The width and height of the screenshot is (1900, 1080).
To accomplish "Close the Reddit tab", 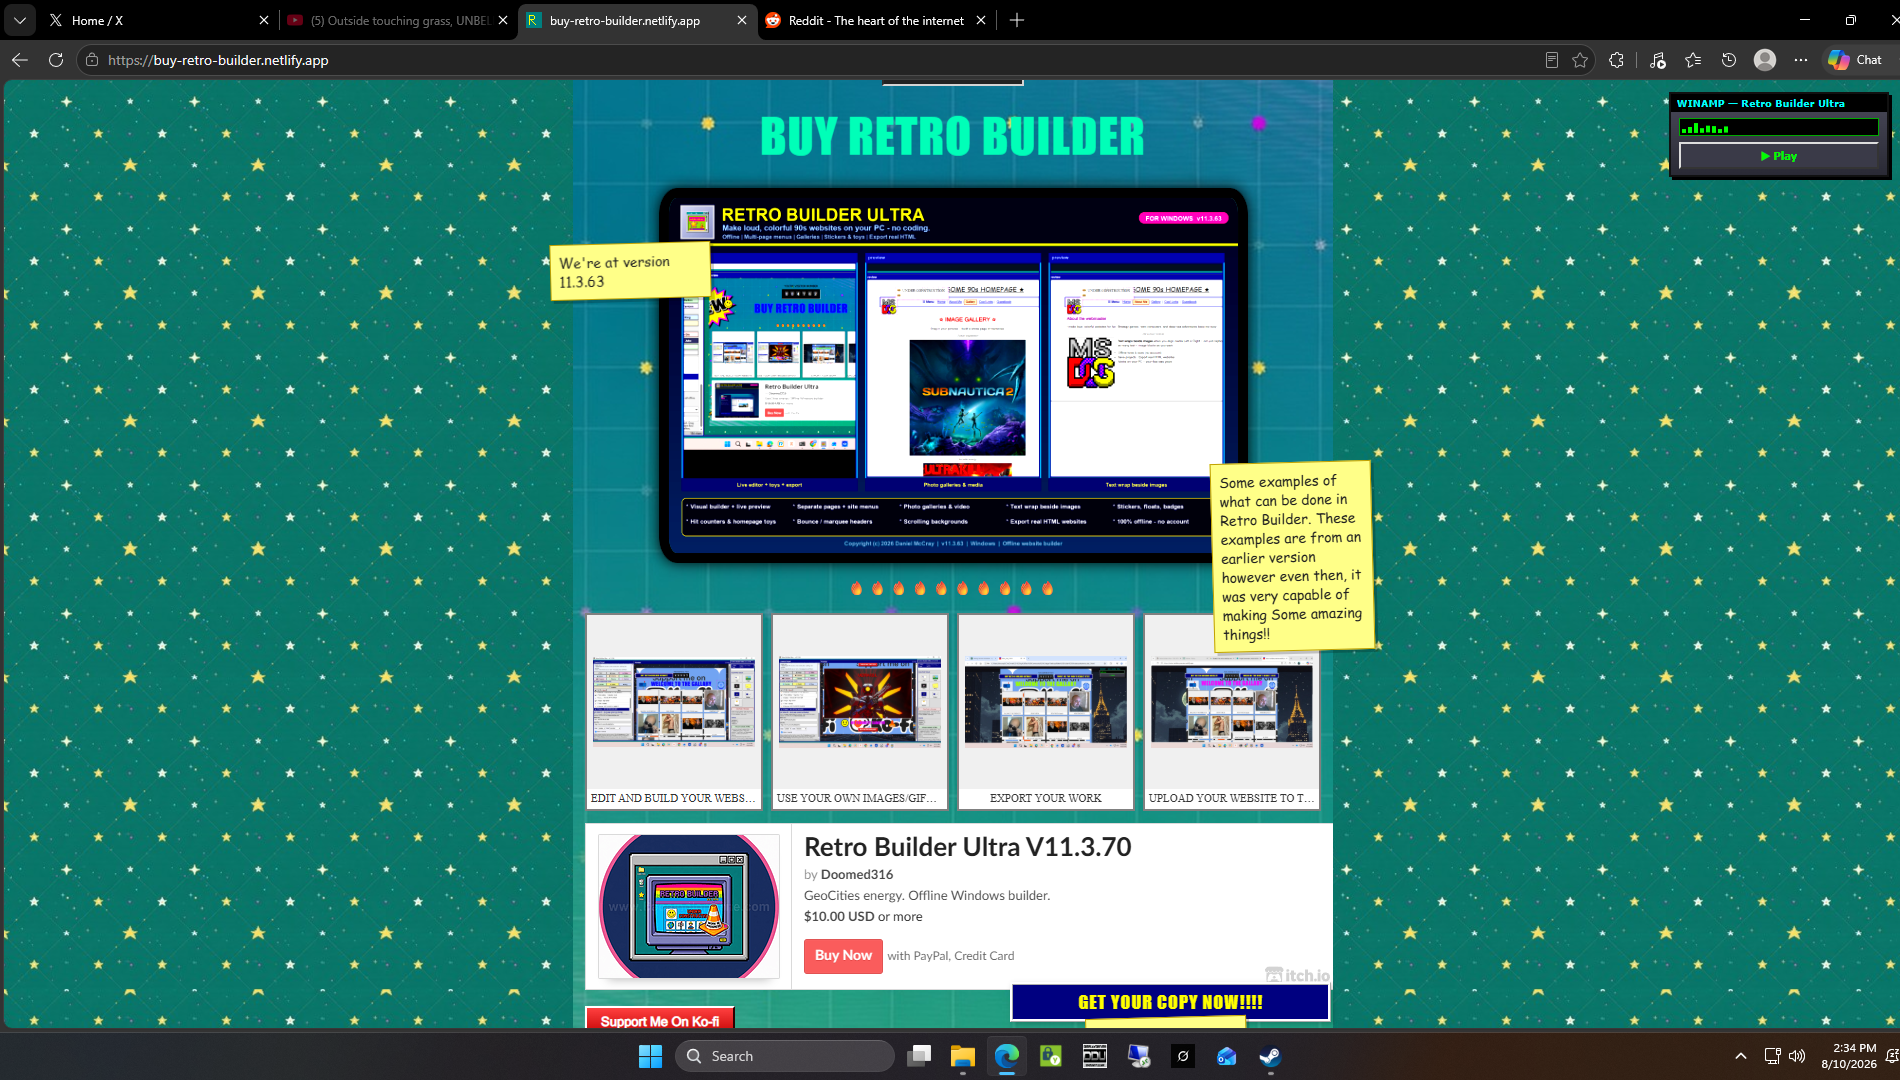I will tap(981, 20).
